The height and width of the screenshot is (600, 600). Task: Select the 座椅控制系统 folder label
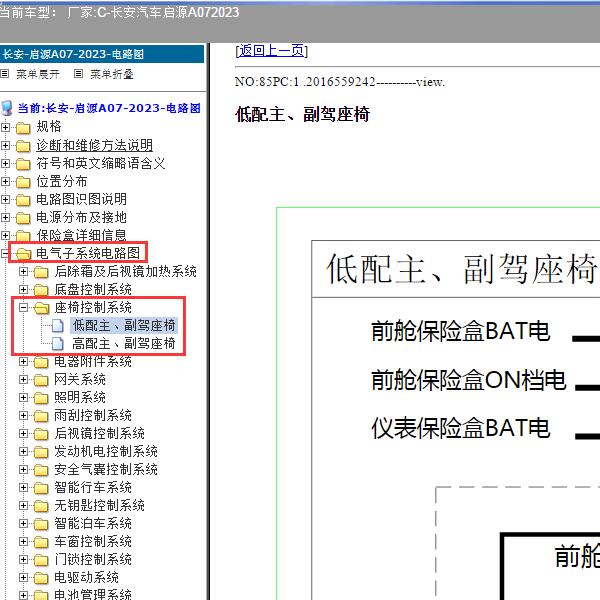(x=93, y=307)
